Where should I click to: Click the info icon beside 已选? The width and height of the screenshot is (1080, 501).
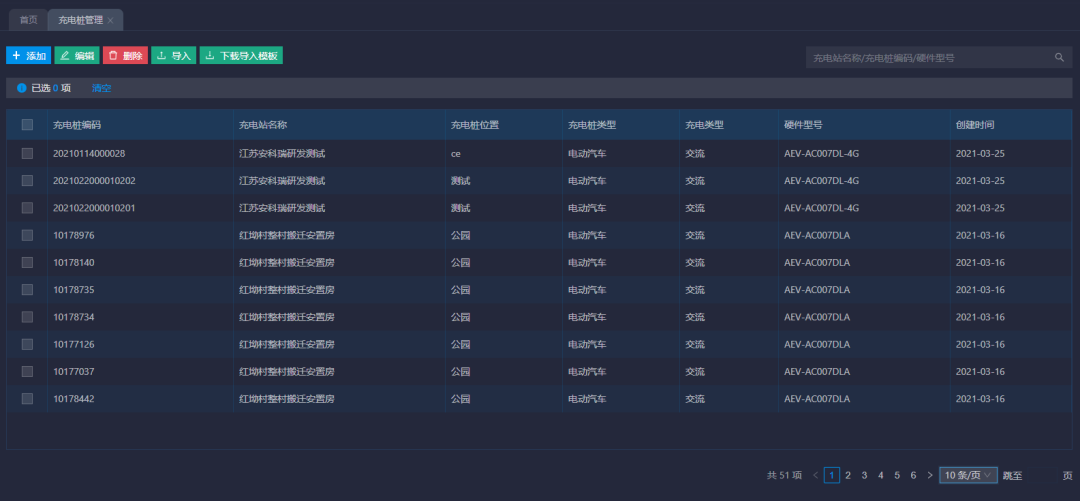tap(21, 88)
